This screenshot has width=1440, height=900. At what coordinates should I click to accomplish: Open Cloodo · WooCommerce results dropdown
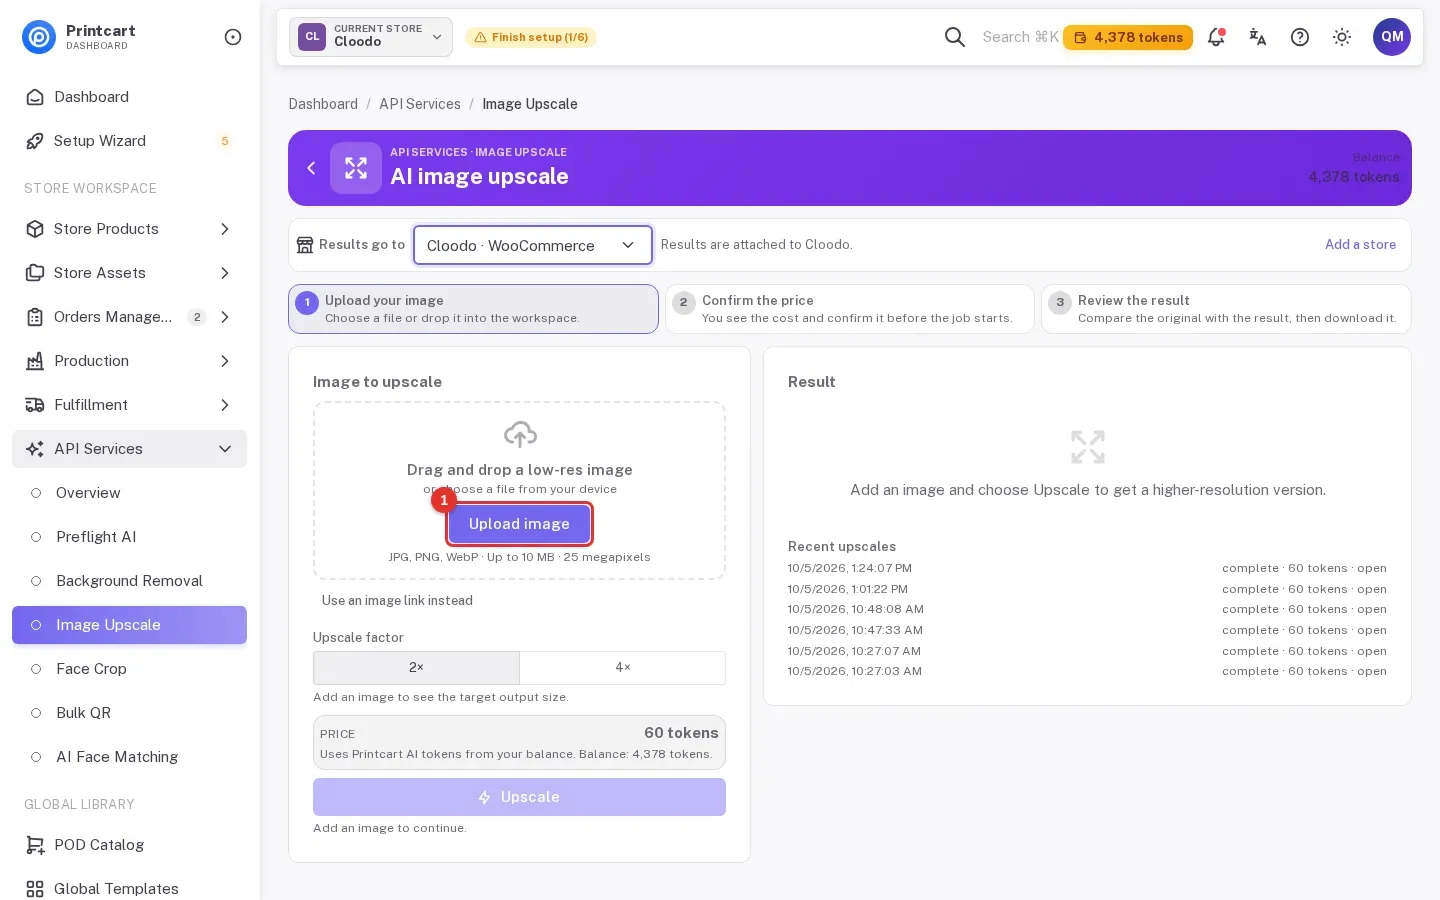[533, 245]
